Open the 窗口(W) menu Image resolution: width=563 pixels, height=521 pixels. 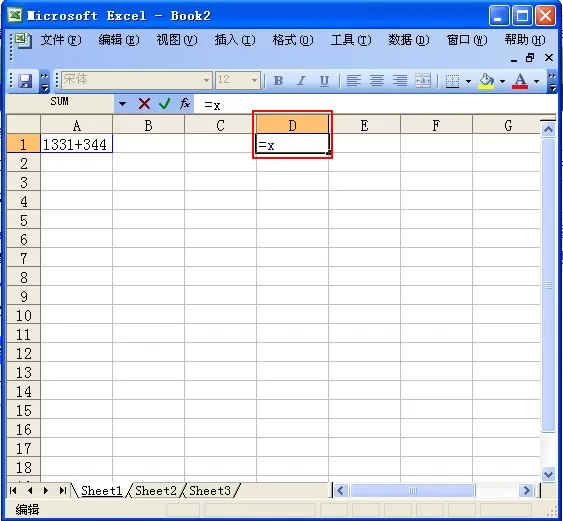point(467,40)
